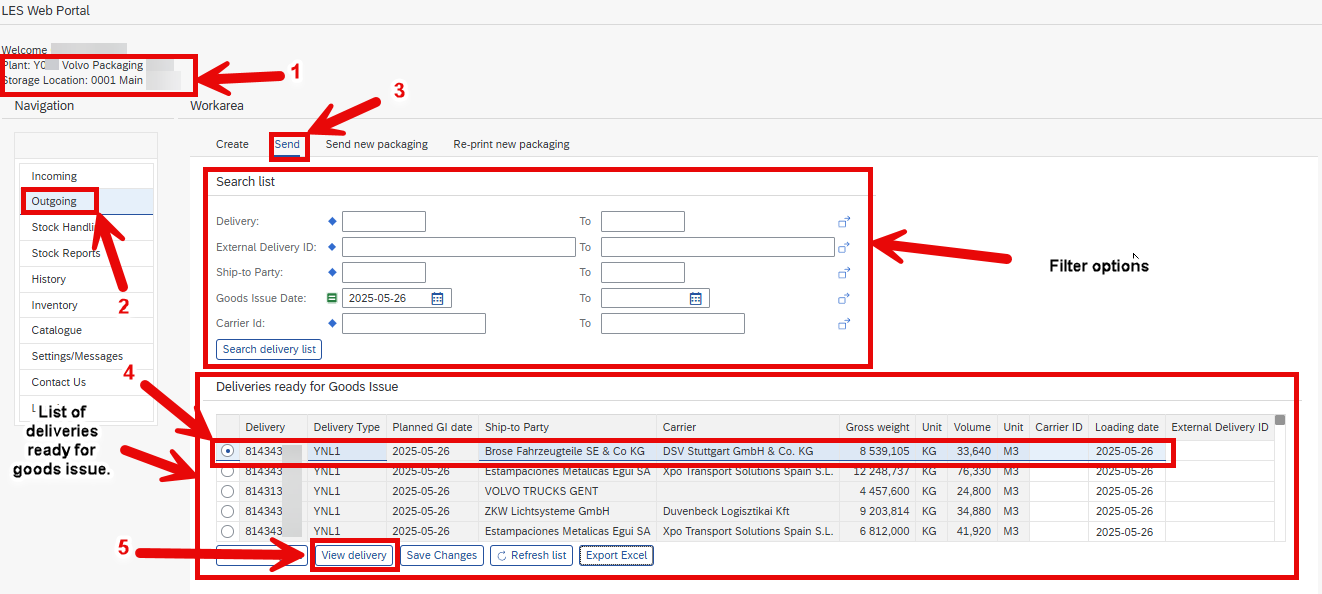Switch to Send new packaging tab
1322x594 pixels.
pos(376,144)
